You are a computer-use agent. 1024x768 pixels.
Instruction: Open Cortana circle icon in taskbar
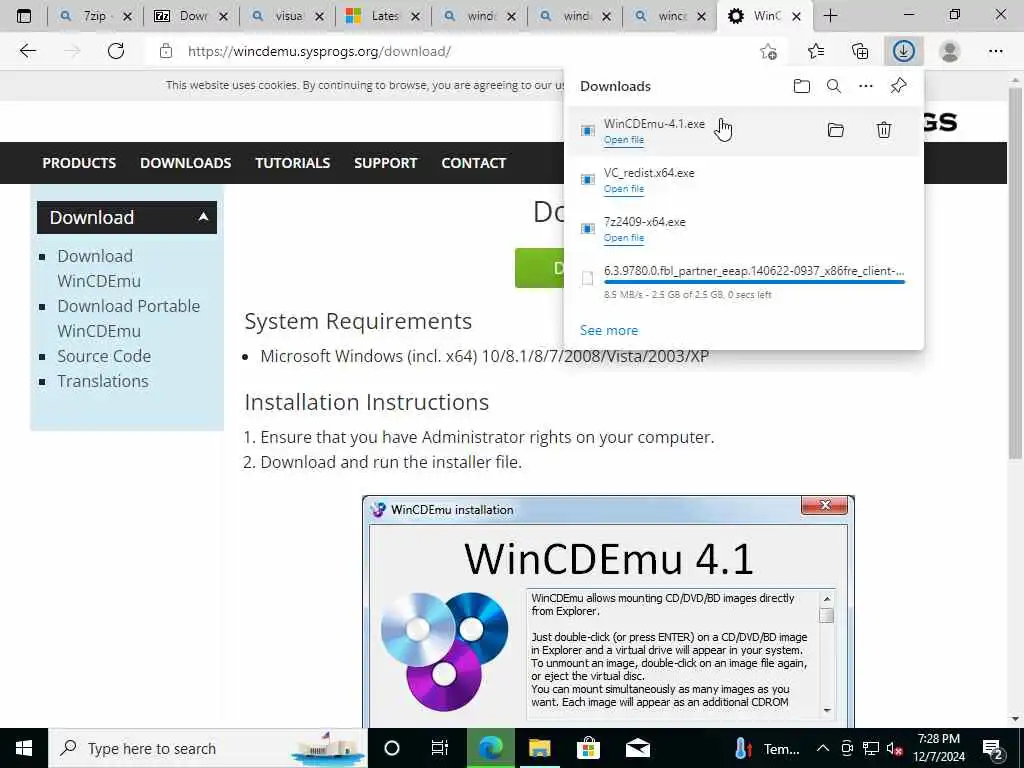click(392, 748)
